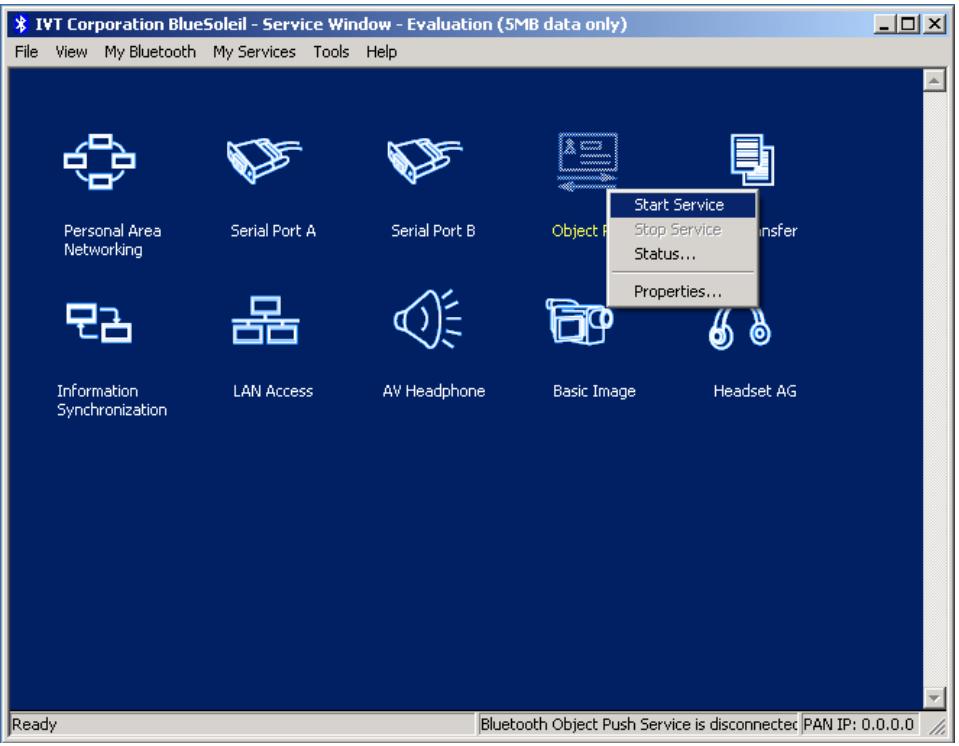Image resolution: width=959 pixels, height=746 pixels.
Task: Click the LAN Access label
Action: point(273,391)
